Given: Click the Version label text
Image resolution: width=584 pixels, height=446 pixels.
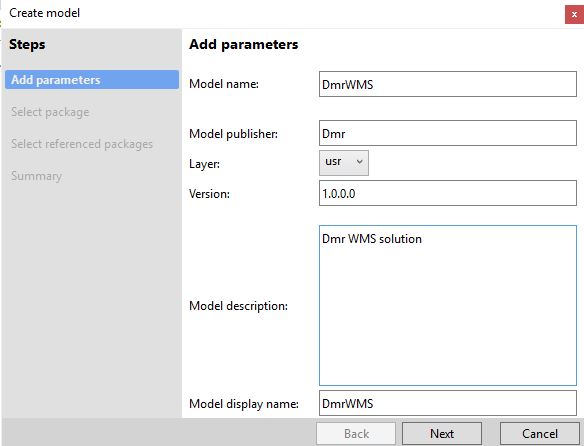Looking at the screenshot, I should coord(209,194).
